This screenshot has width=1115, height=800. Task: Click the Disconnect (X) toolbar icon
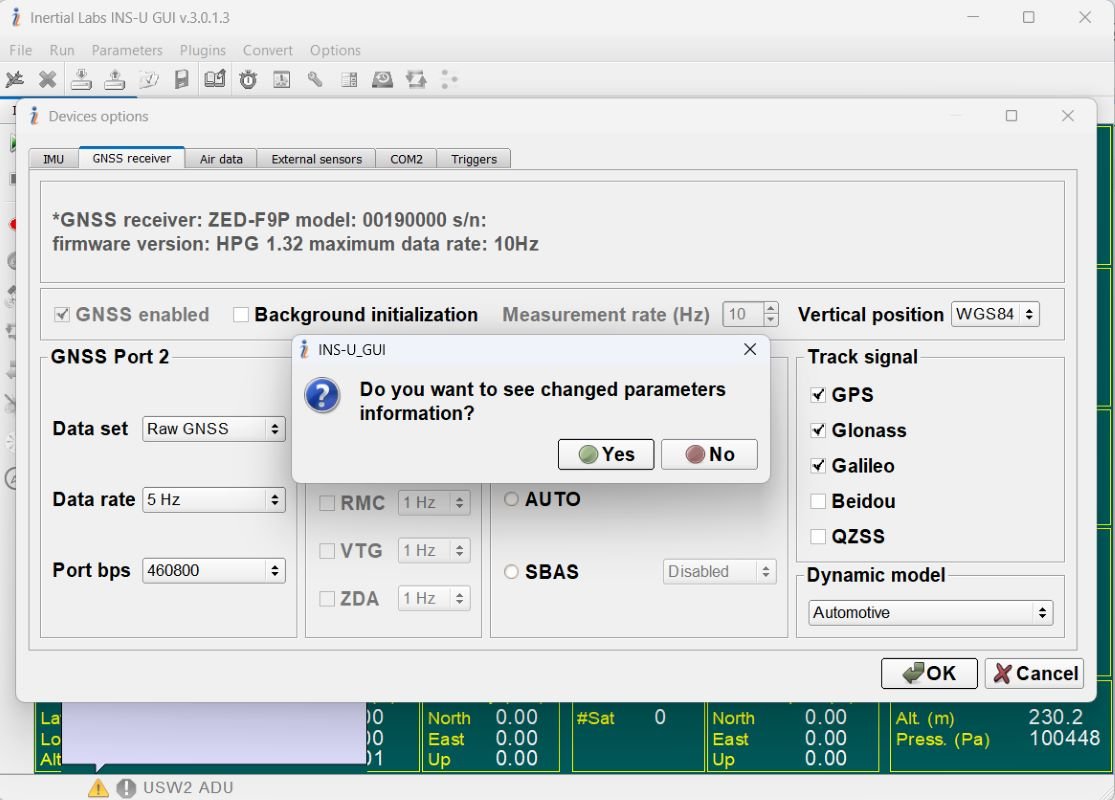click(x=47, y=79)
